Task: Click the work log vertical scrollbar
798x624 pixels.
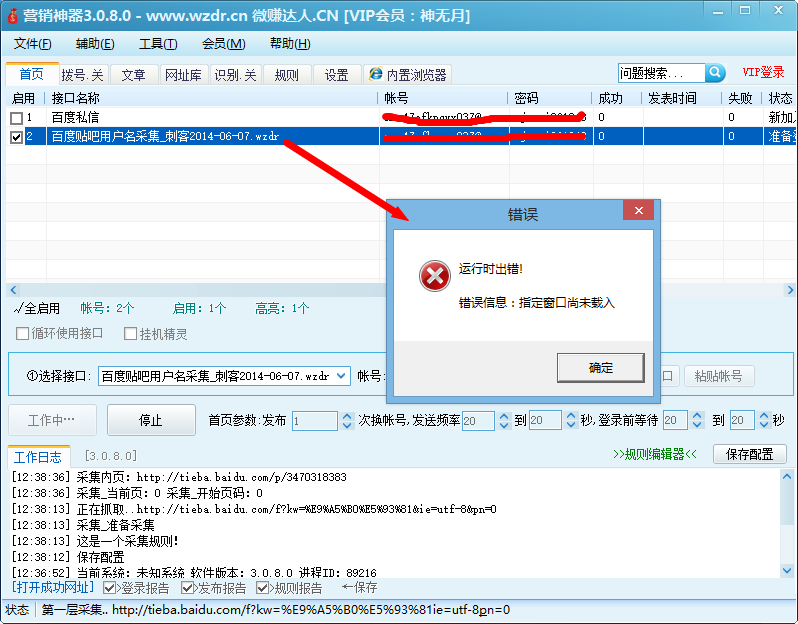Action: click(x=790, y=522)
